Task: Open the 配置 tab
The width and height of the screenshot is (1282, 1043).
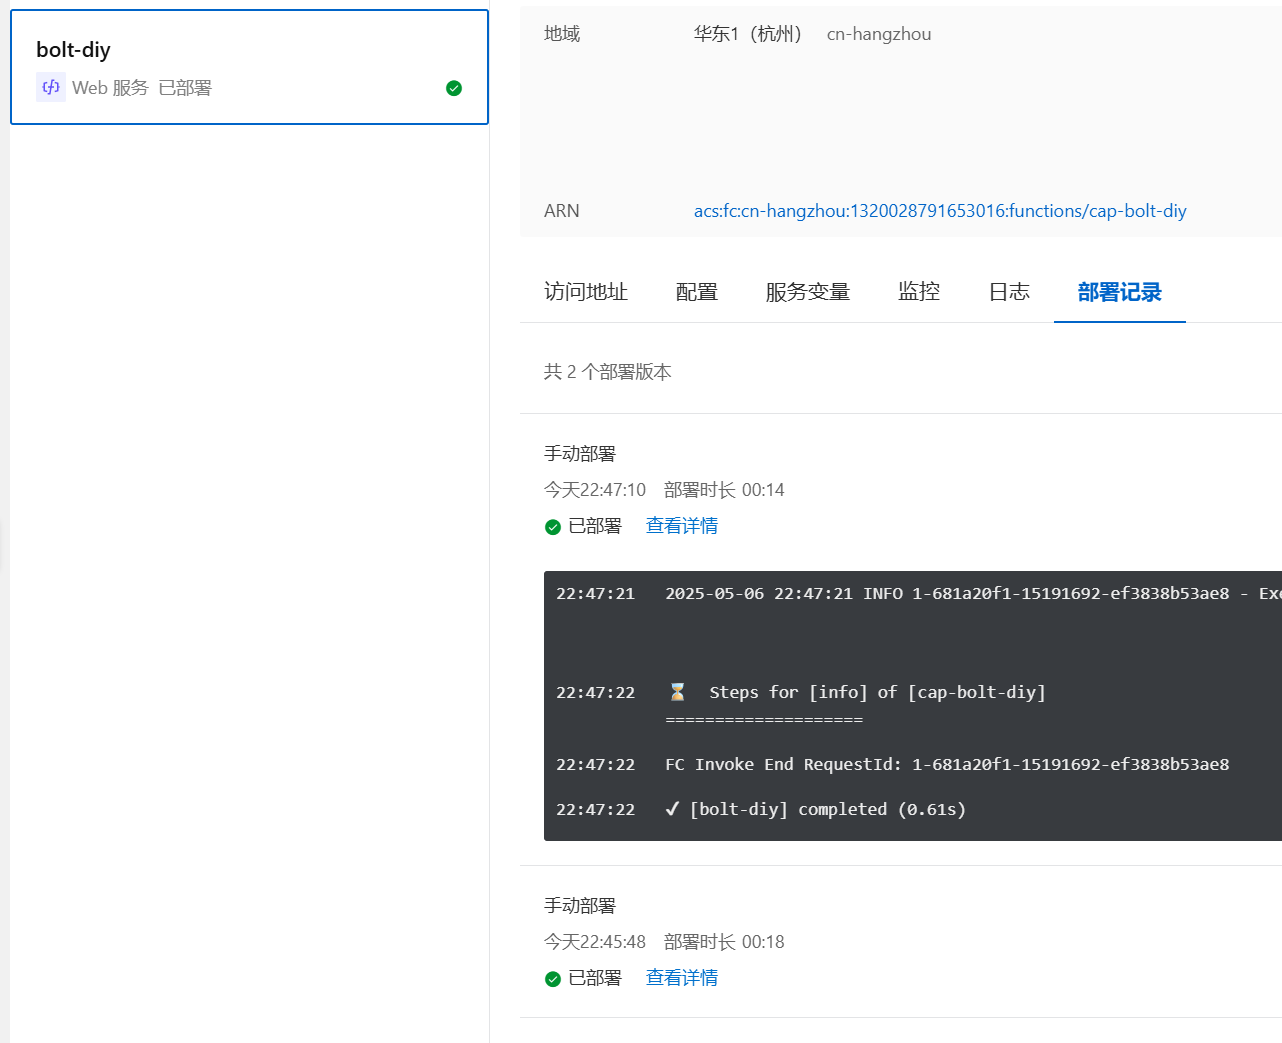Action: [x=696, y=292]
